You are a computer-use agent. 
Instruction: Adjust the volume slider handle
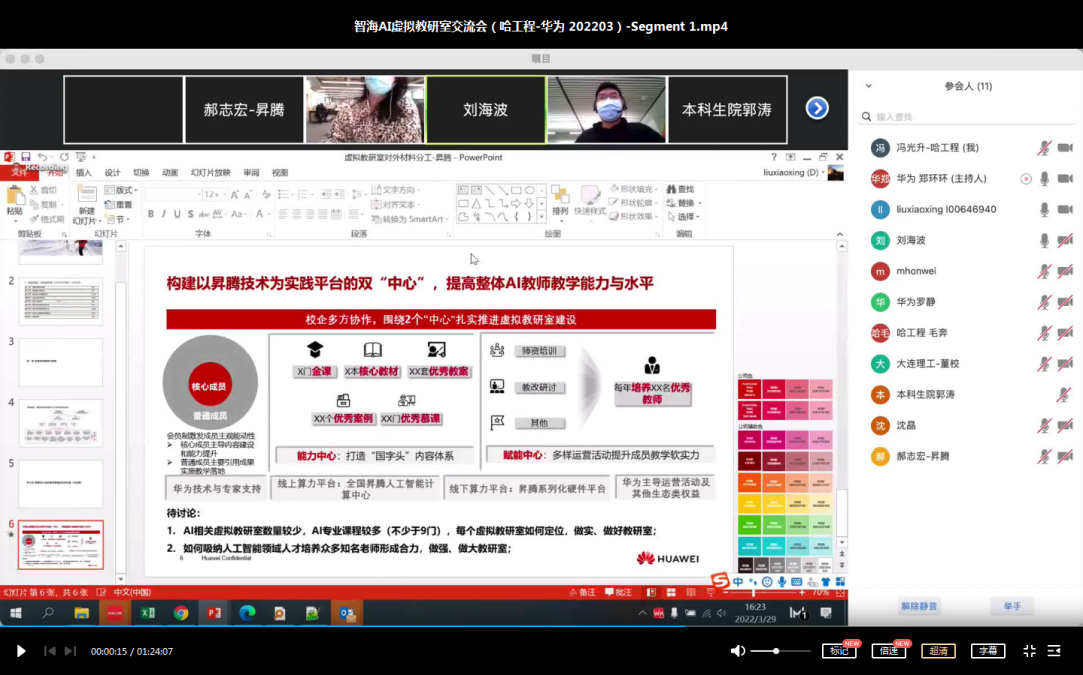click(777, 651)
